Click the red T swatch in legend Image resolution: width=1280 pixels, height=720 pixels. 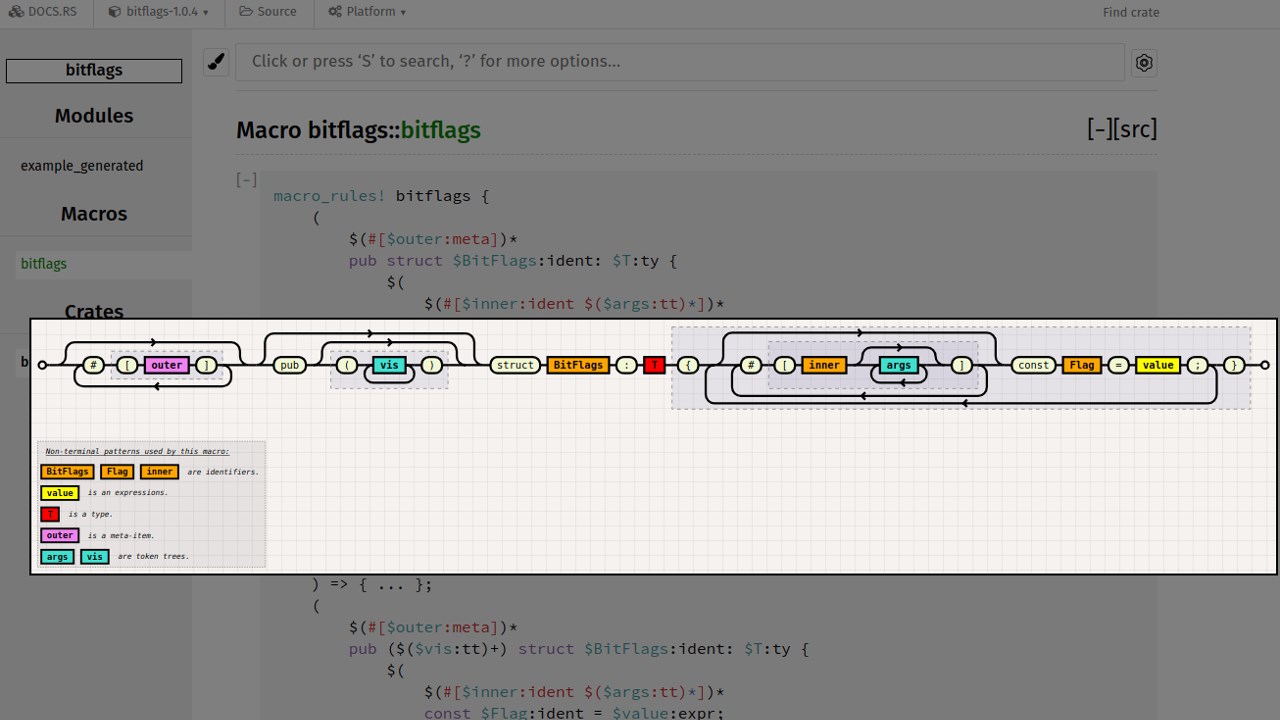coord(50,514)
